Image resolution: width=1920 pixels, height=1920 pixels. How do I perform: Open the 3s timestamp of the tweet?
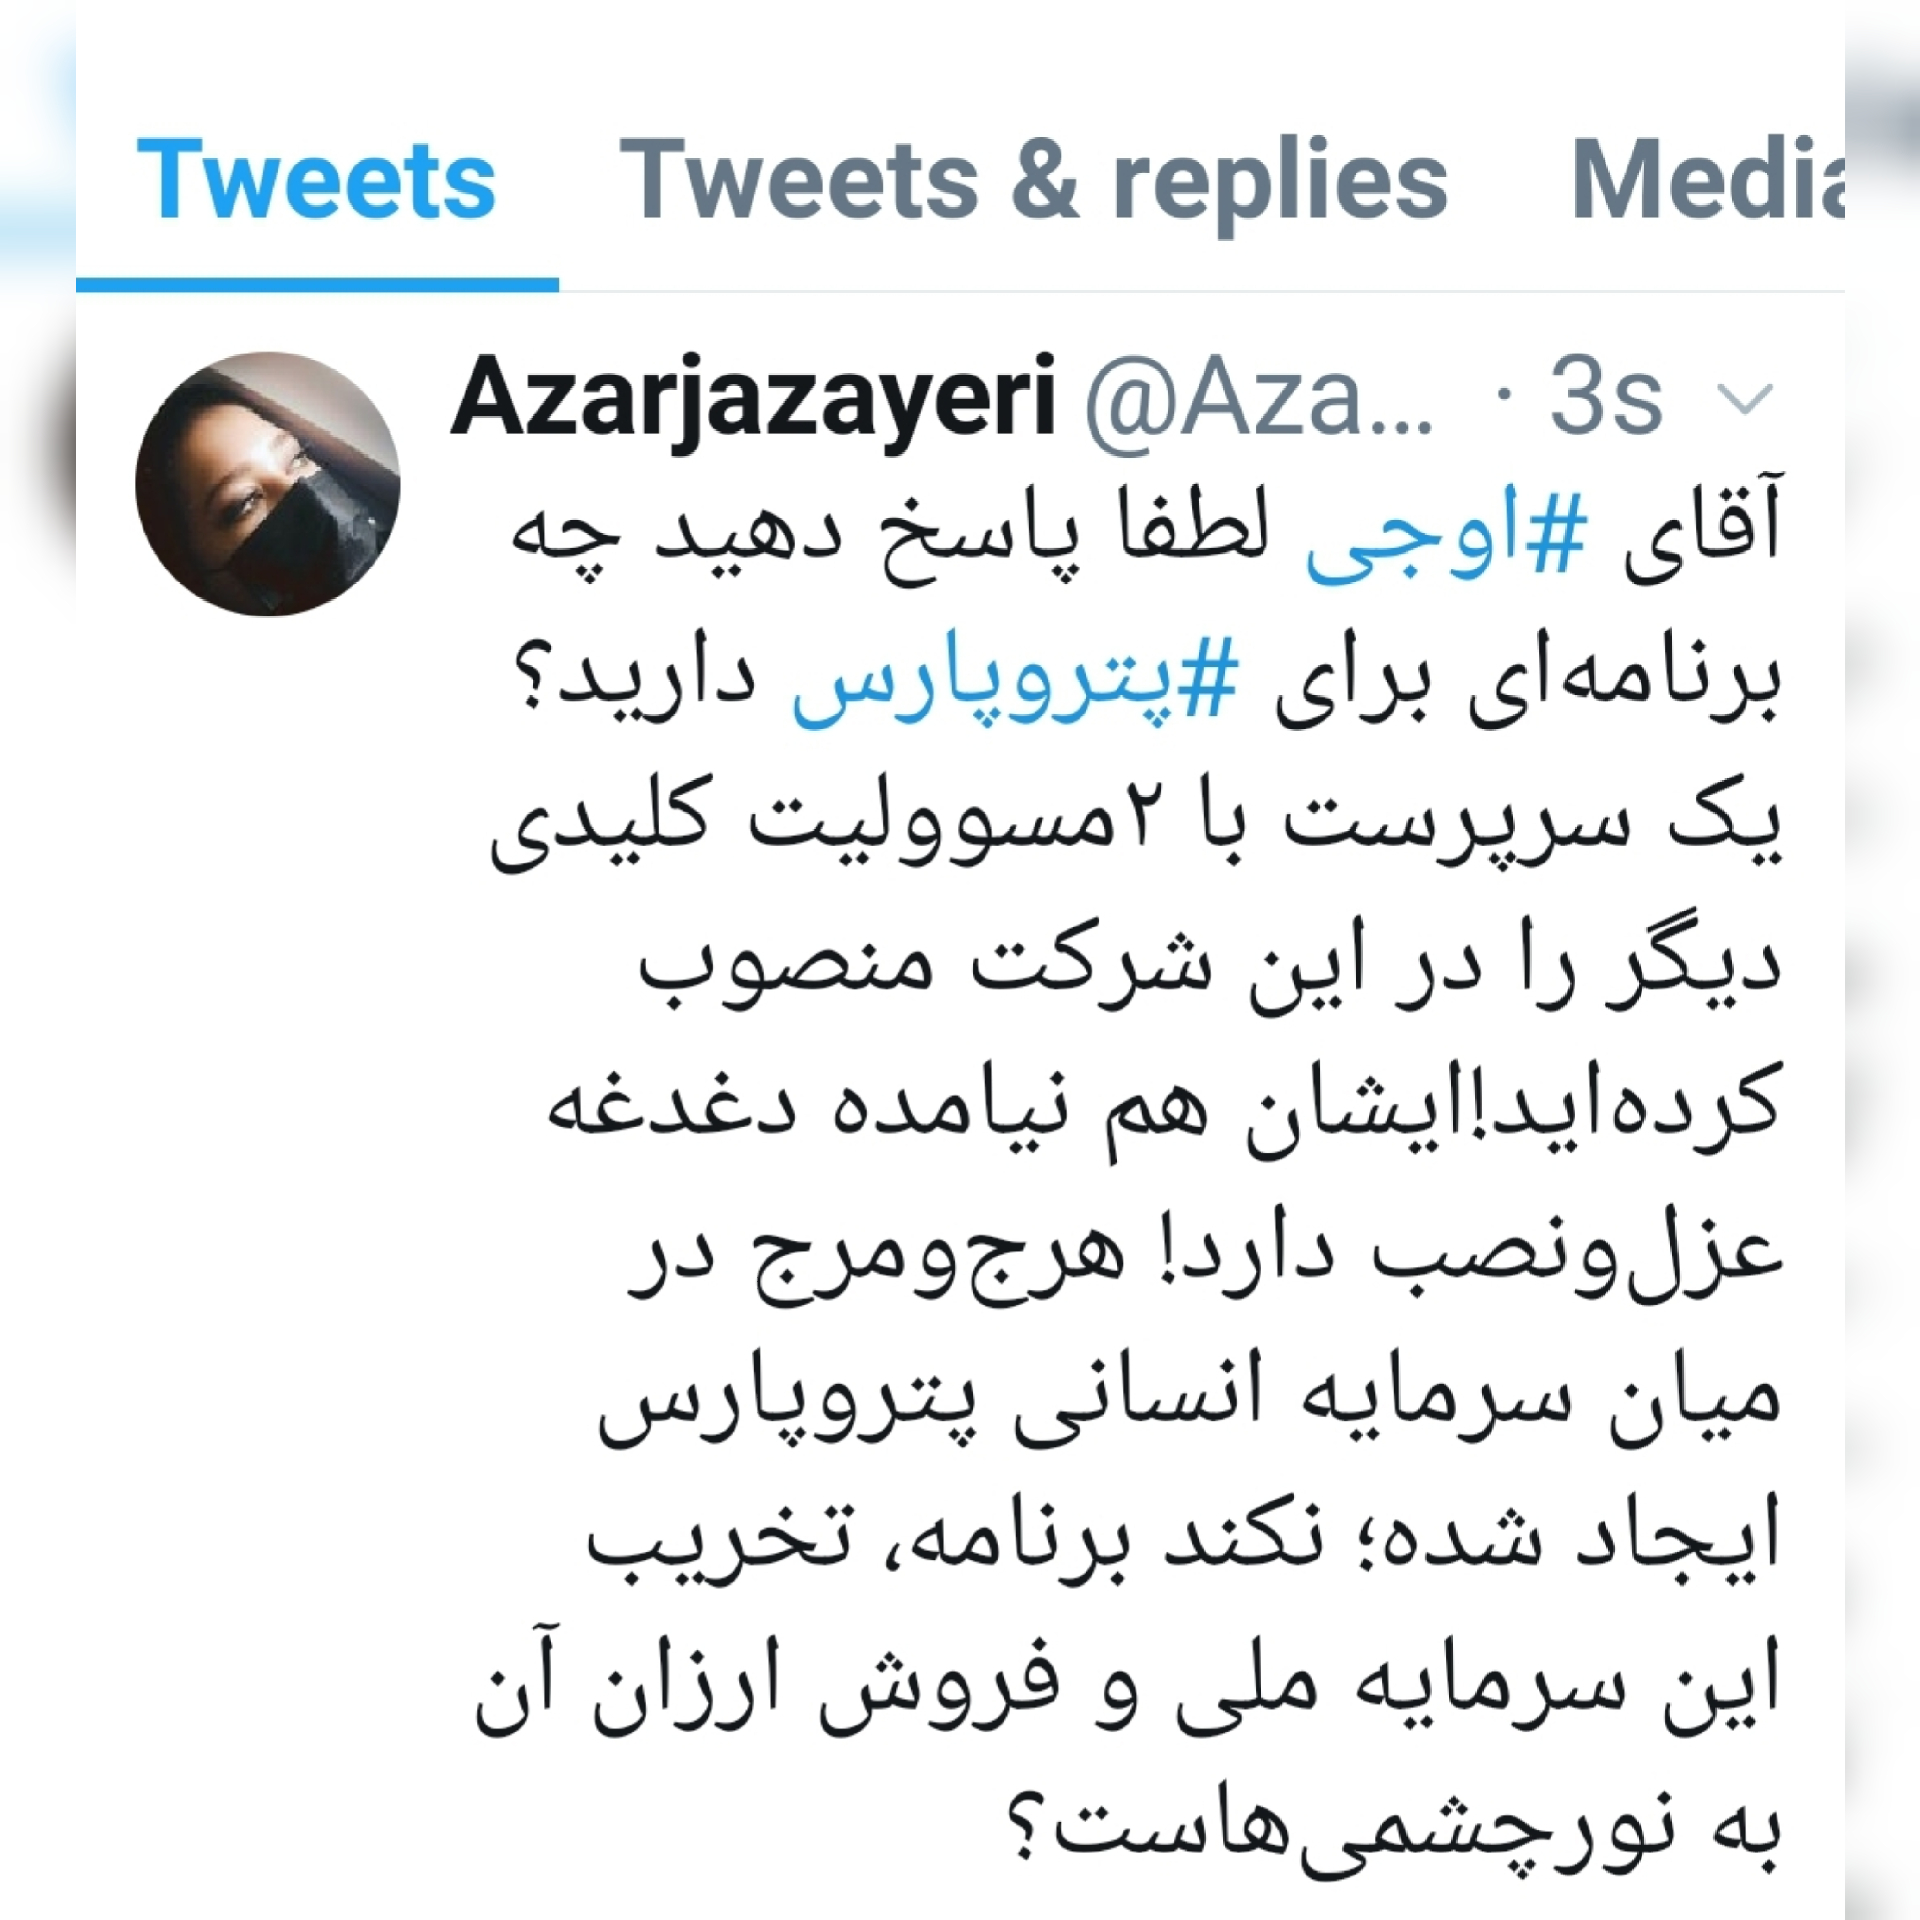pyautogui.click(x=1607, y=398)
